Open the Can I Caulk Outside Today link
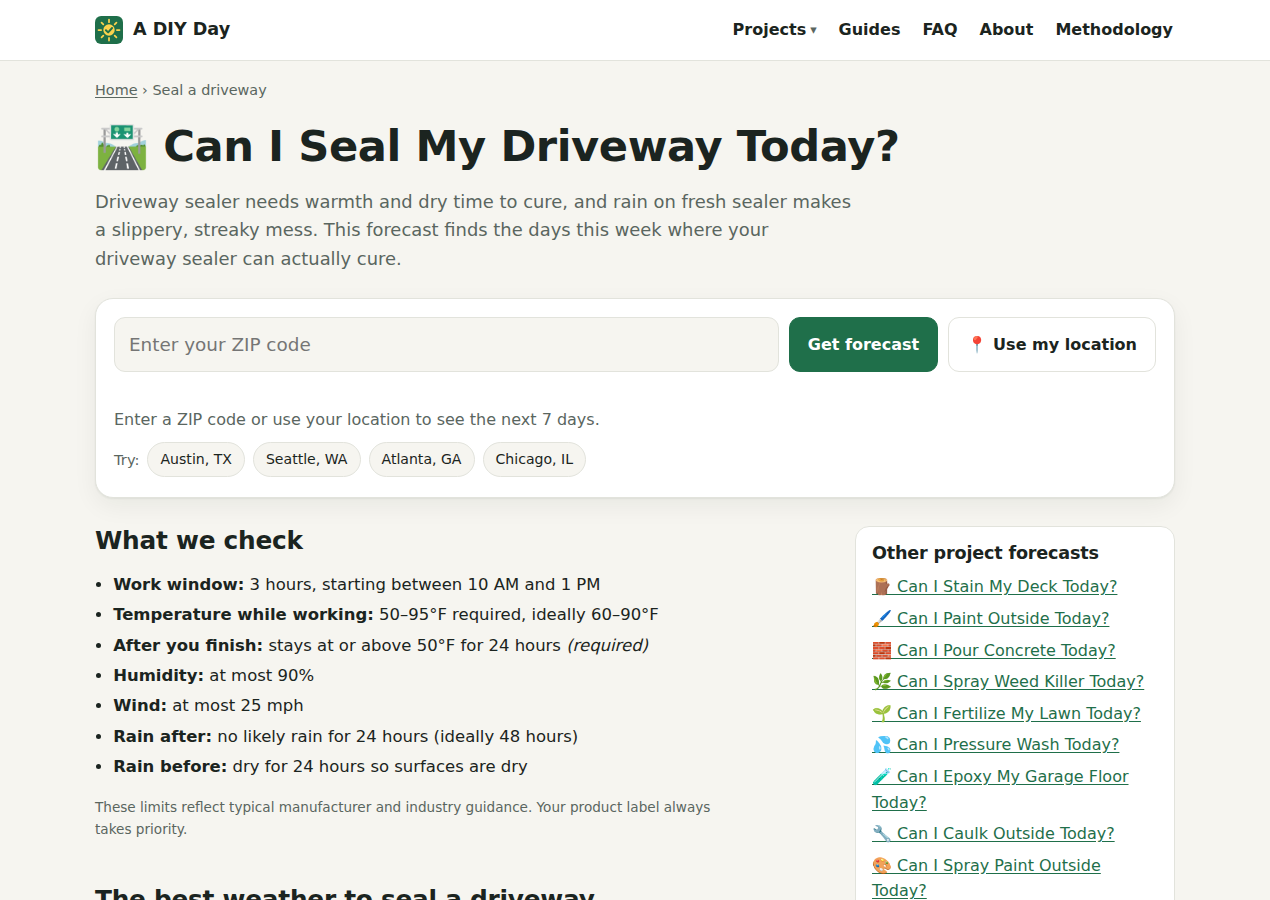Image resolution: width=1270 pixels, height=900 pixels. 993,834
